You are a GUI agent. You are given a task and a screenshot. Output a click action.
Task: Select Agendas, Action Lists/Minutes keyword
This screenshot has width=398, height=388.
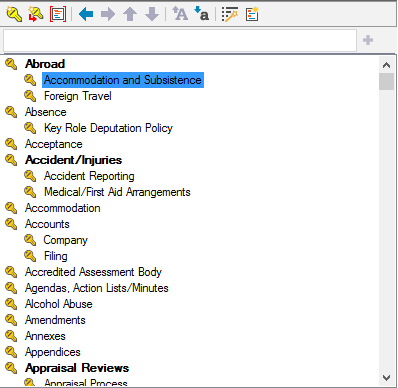point(97,288)
